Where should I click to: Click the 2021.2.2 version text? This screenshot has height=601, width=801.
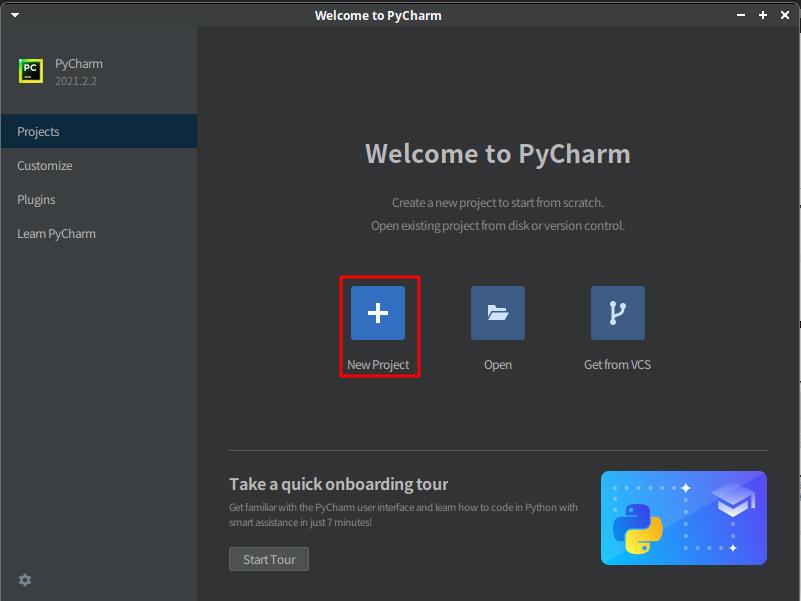tap(76, 81)
